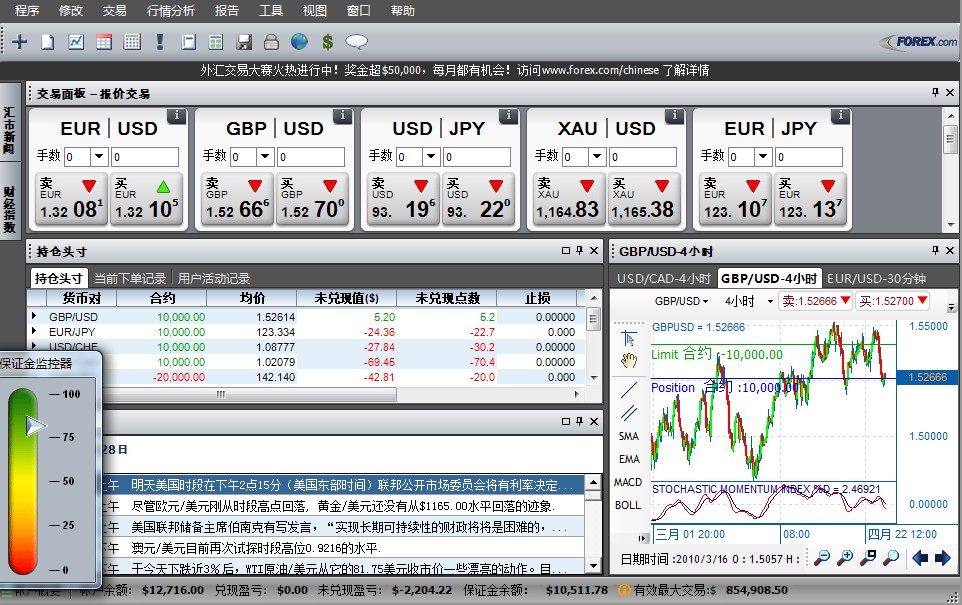Click the globe icon in toolbar
Image resolution: width=962 pixels, height=605 pixels.
(299, 42)
